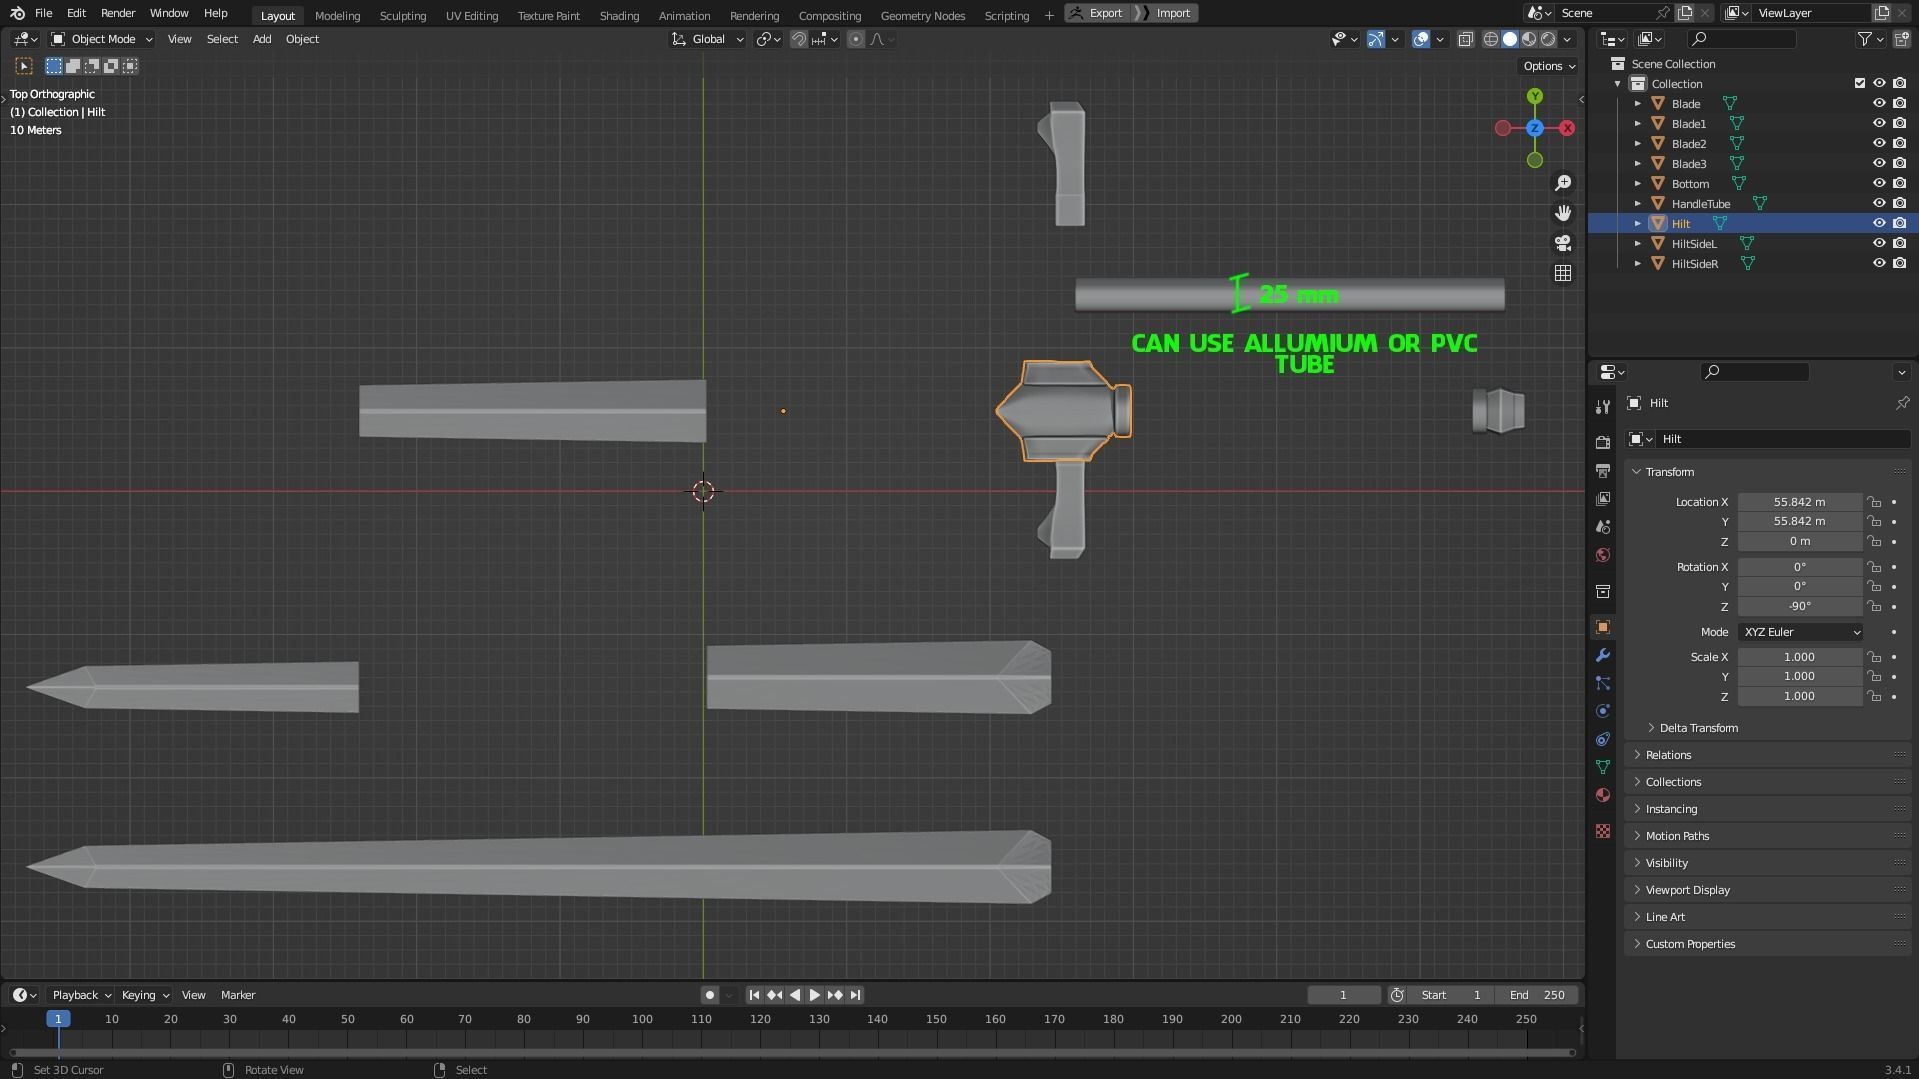Image resolution: width=1919 pixels, height=1079 pixels.
Task: Click the Import button
Action: point(1165,13)
